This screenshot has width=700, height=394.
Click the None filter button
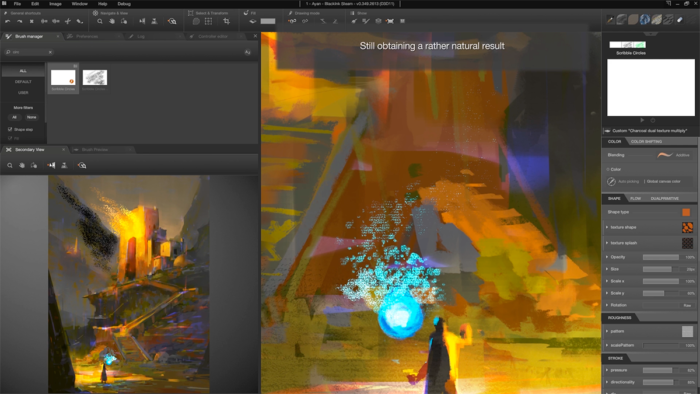pos(31,117)
